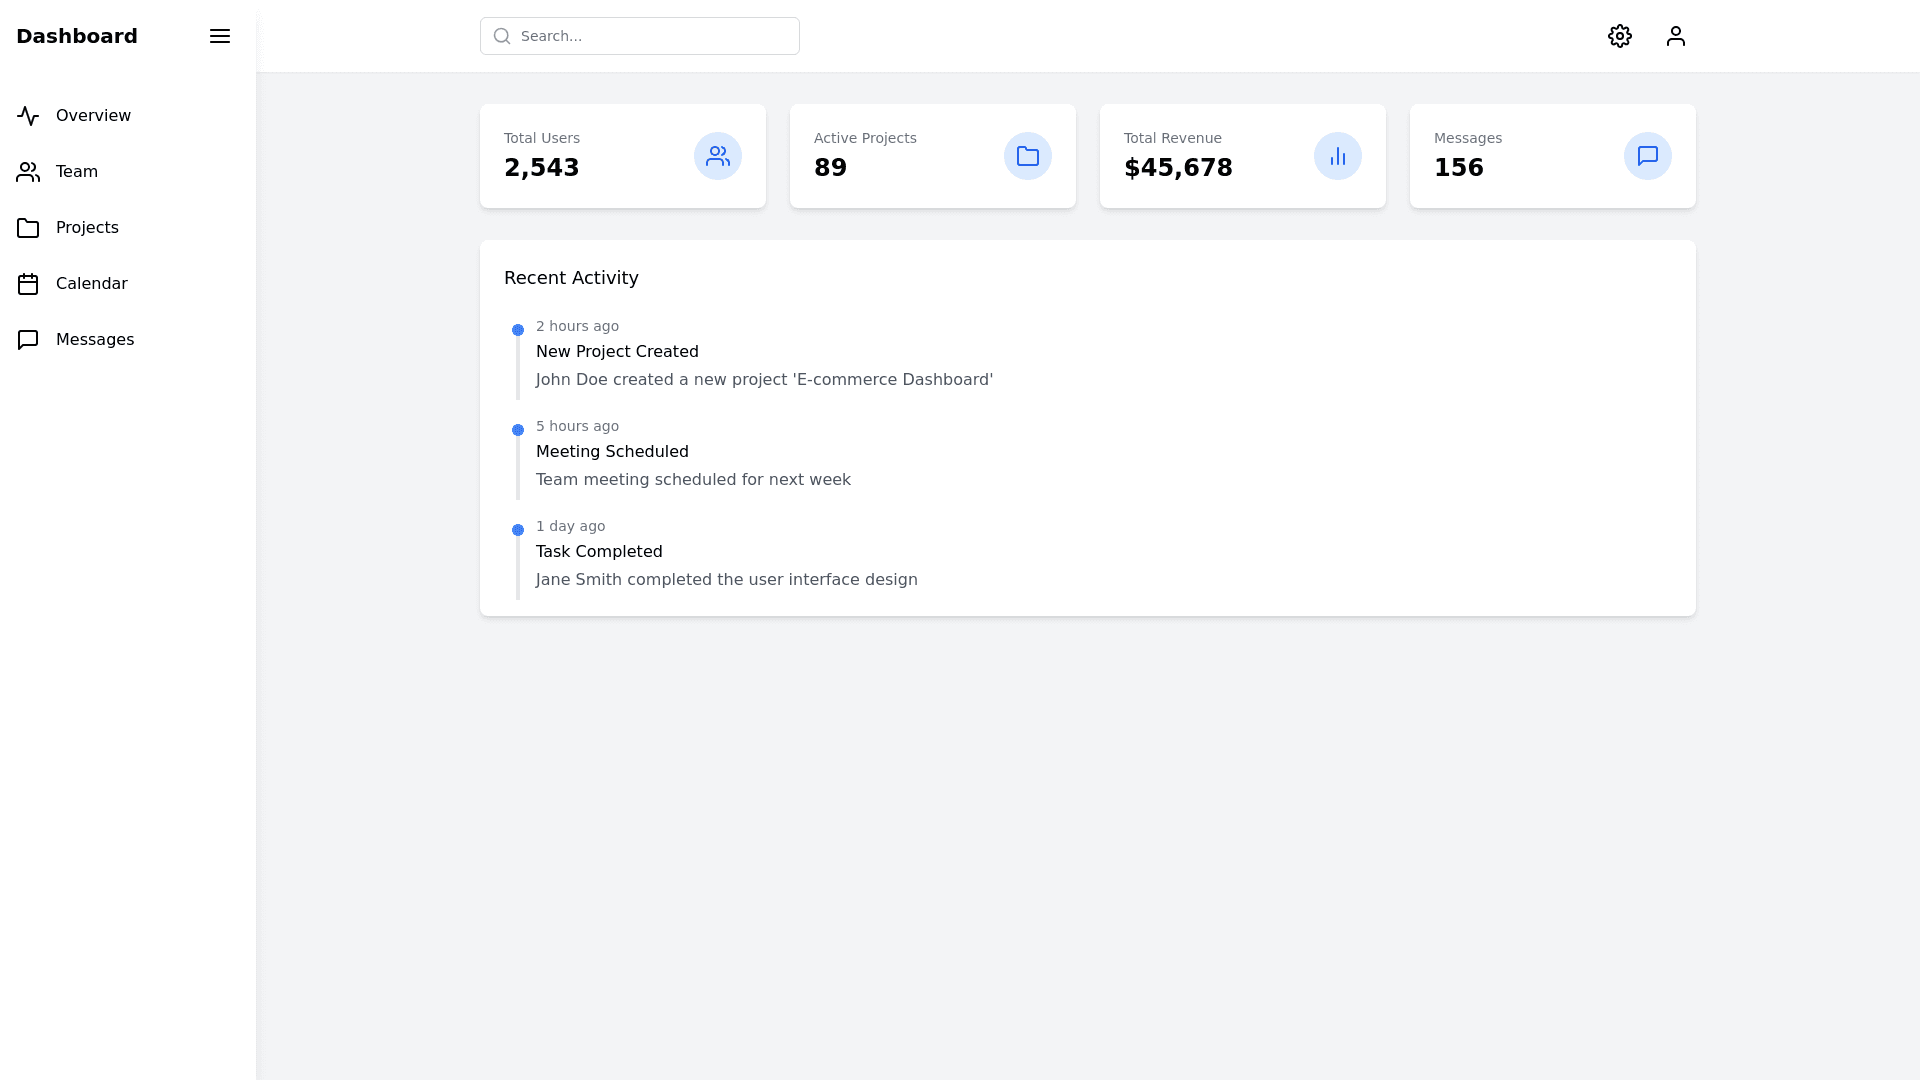Click the blue dot for 2 hours ago
Image resolution: width=1920 pixels, height=1080 pixels.
tap(518, 330)
